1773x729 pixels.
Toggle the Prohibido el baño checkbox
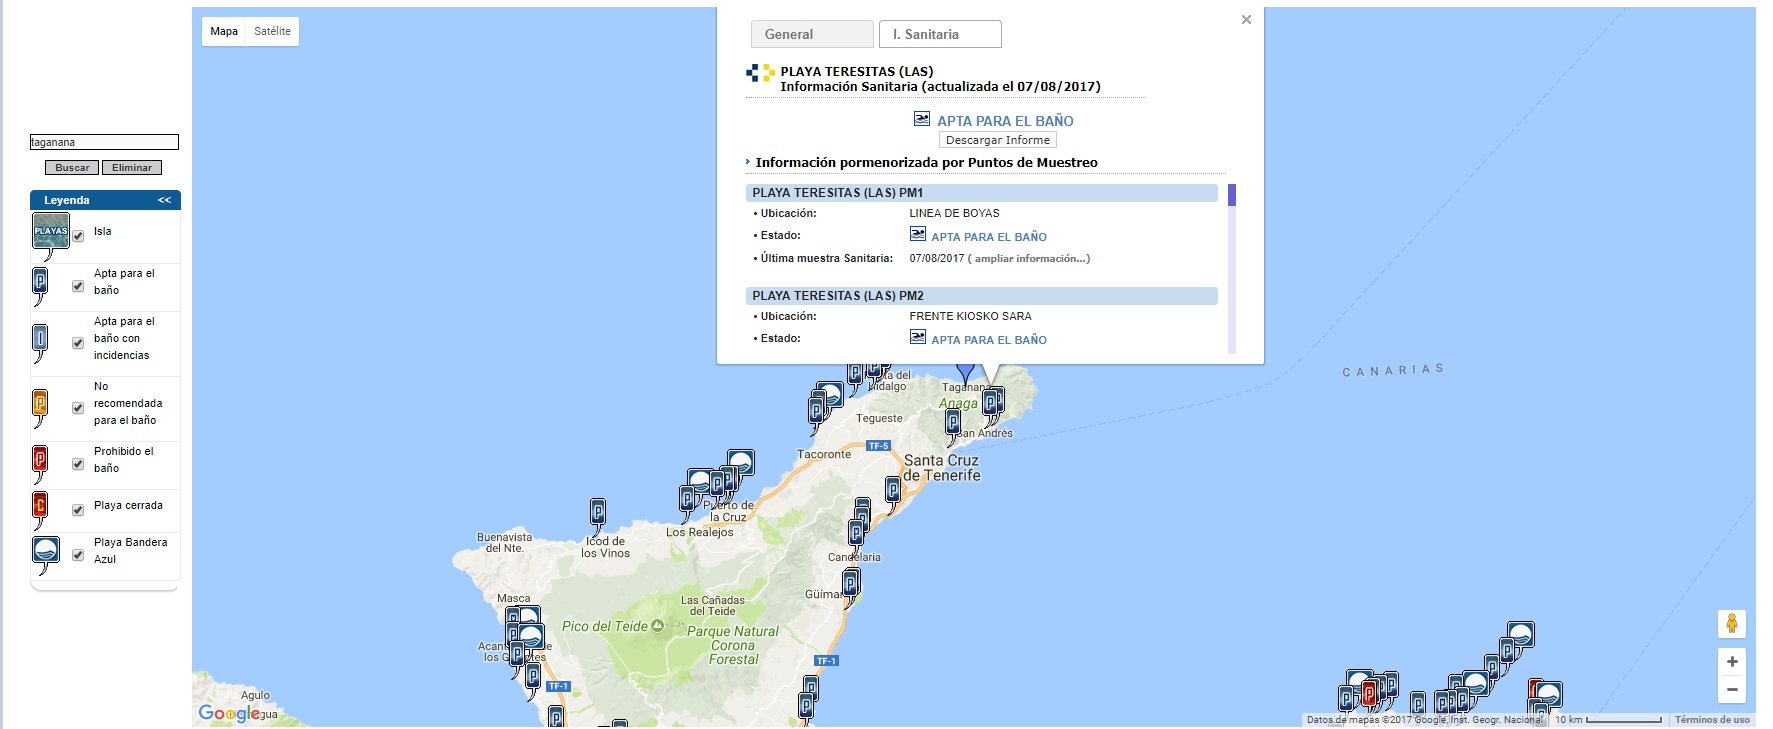[78, 464]
